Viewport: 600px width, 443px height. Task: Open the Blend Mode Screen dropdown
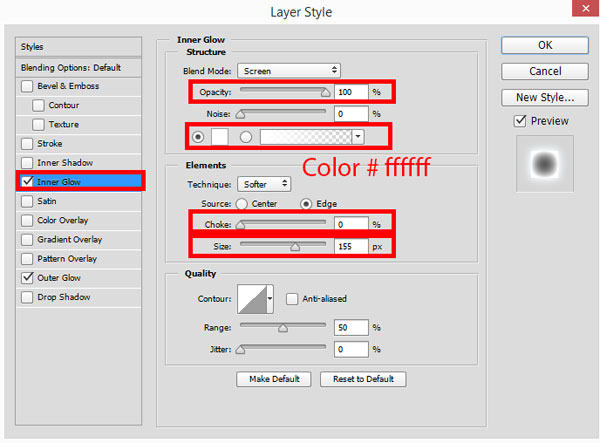(289, 71)
